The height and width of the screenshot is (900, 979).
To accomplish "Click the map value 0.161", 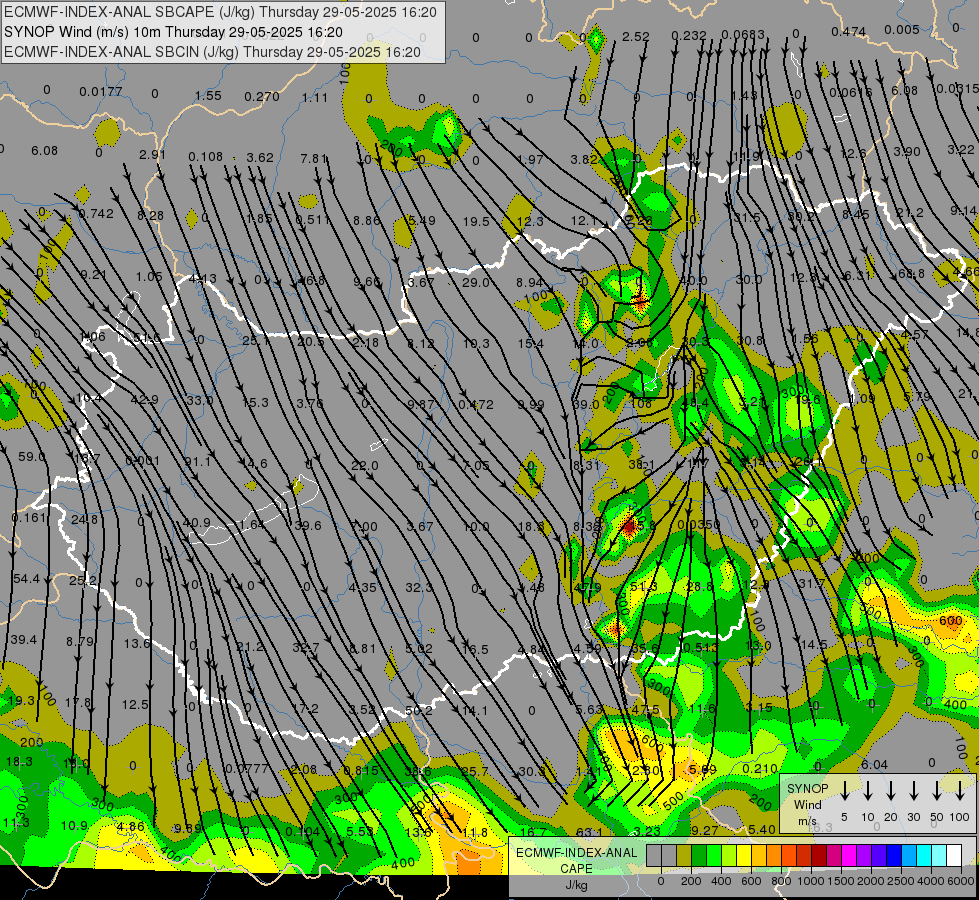I will click(x=29, y=518).
